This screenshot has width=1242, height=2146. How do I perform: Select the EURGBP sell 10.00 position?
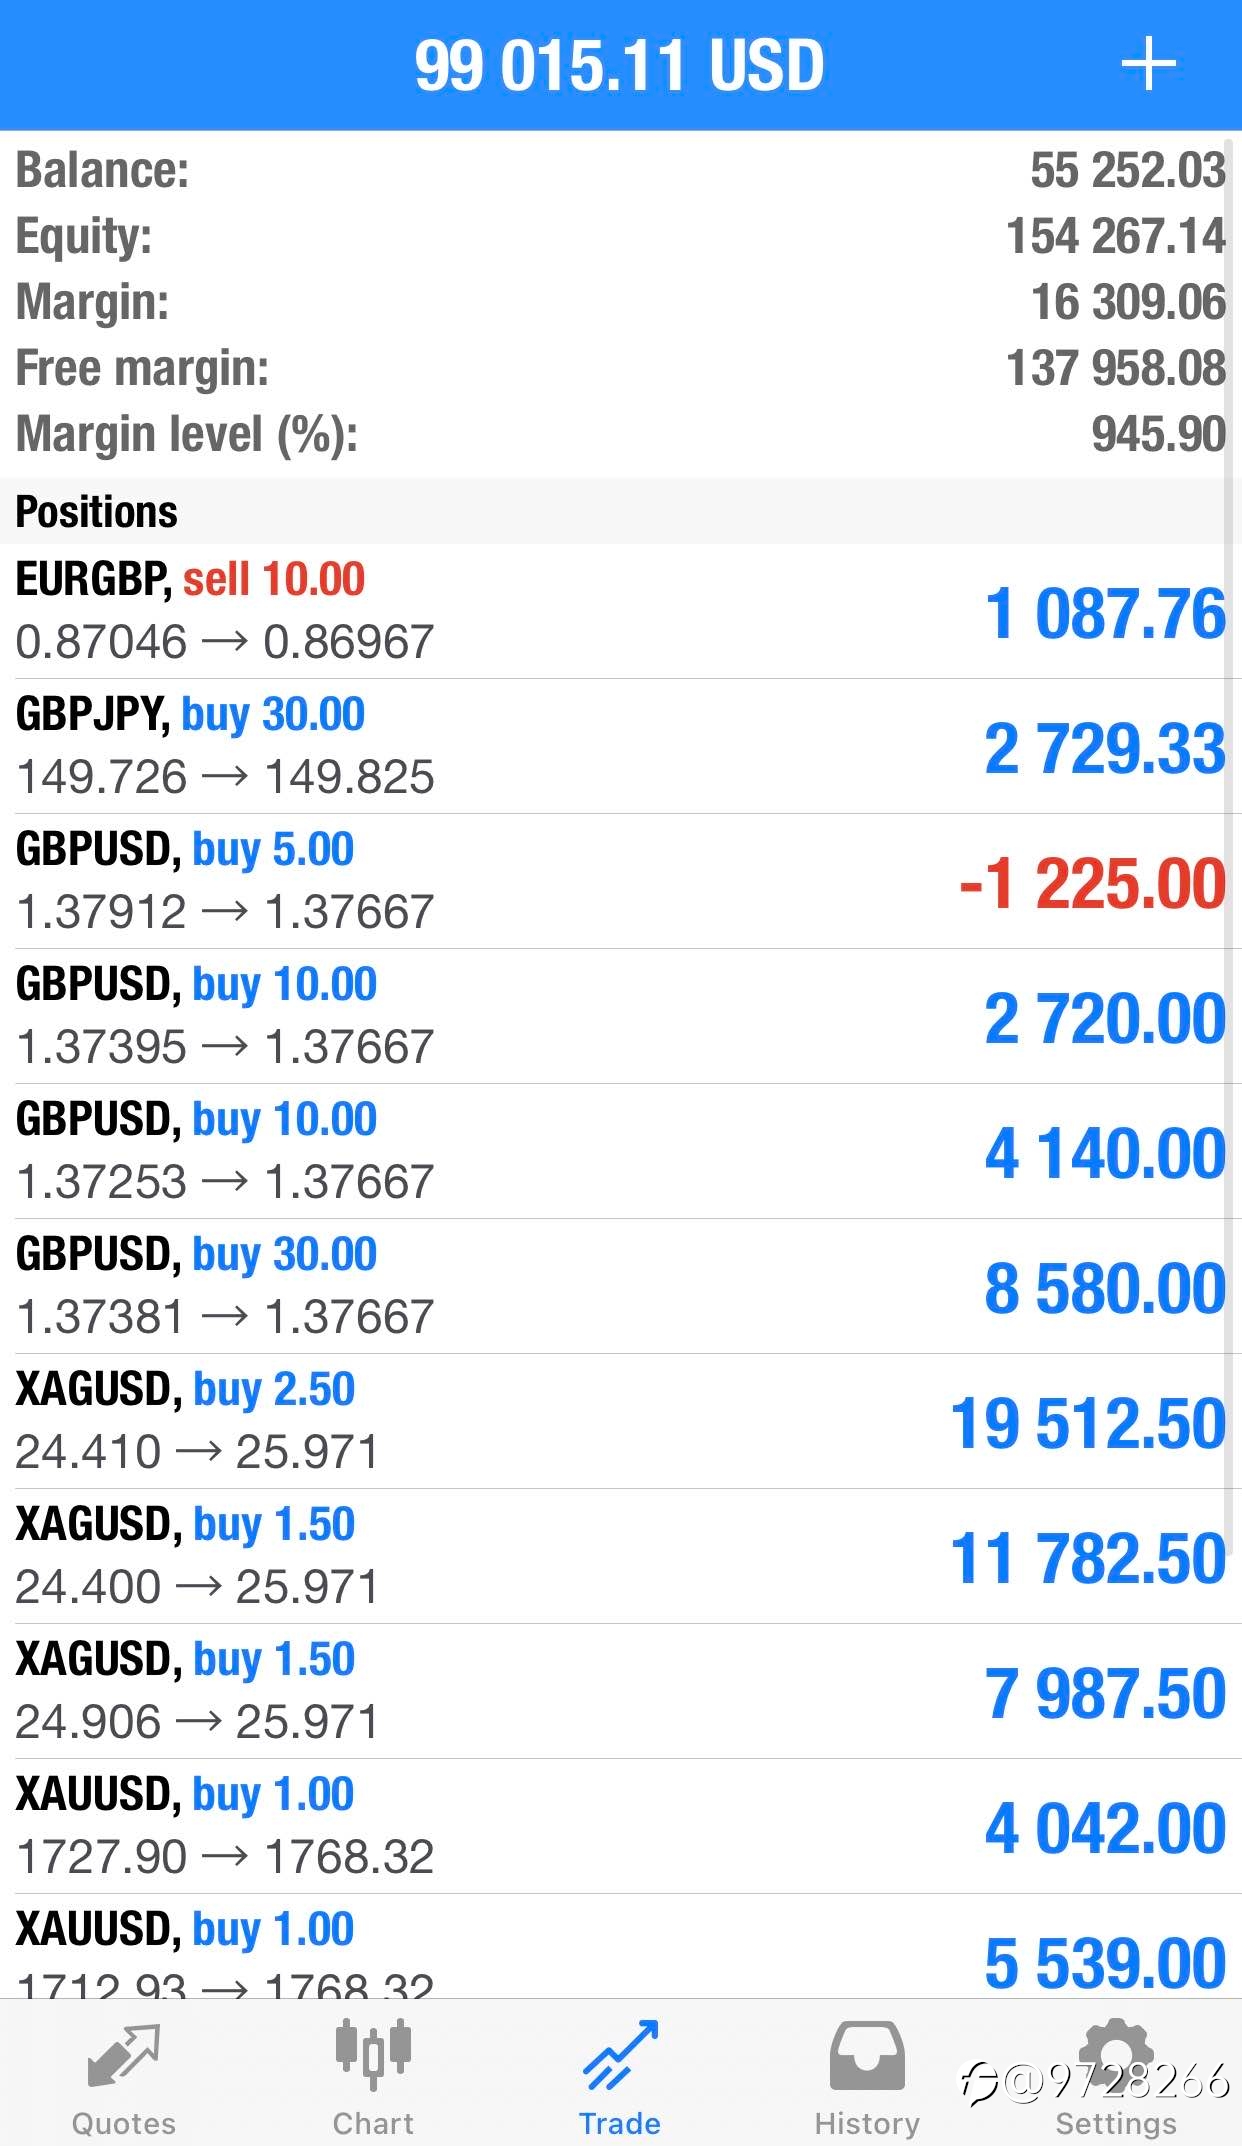(621, 611)
